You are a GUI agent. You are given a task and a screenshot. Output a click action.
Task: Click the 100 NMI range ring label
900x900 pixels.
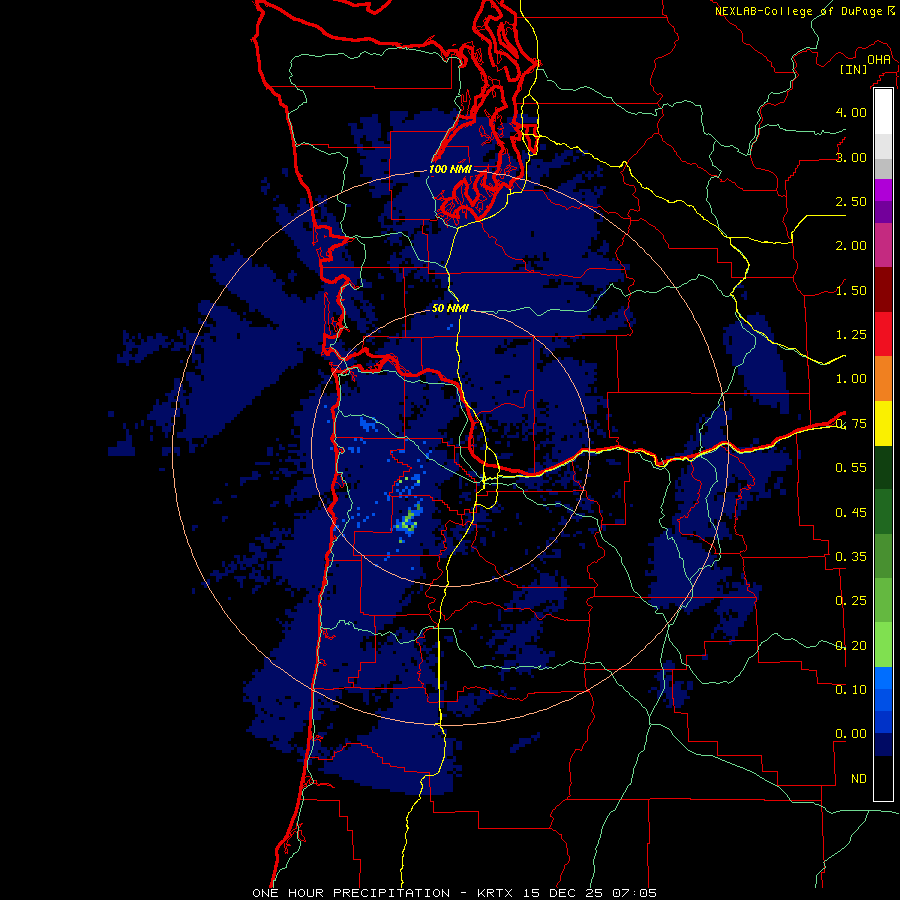tap(450, 169)
